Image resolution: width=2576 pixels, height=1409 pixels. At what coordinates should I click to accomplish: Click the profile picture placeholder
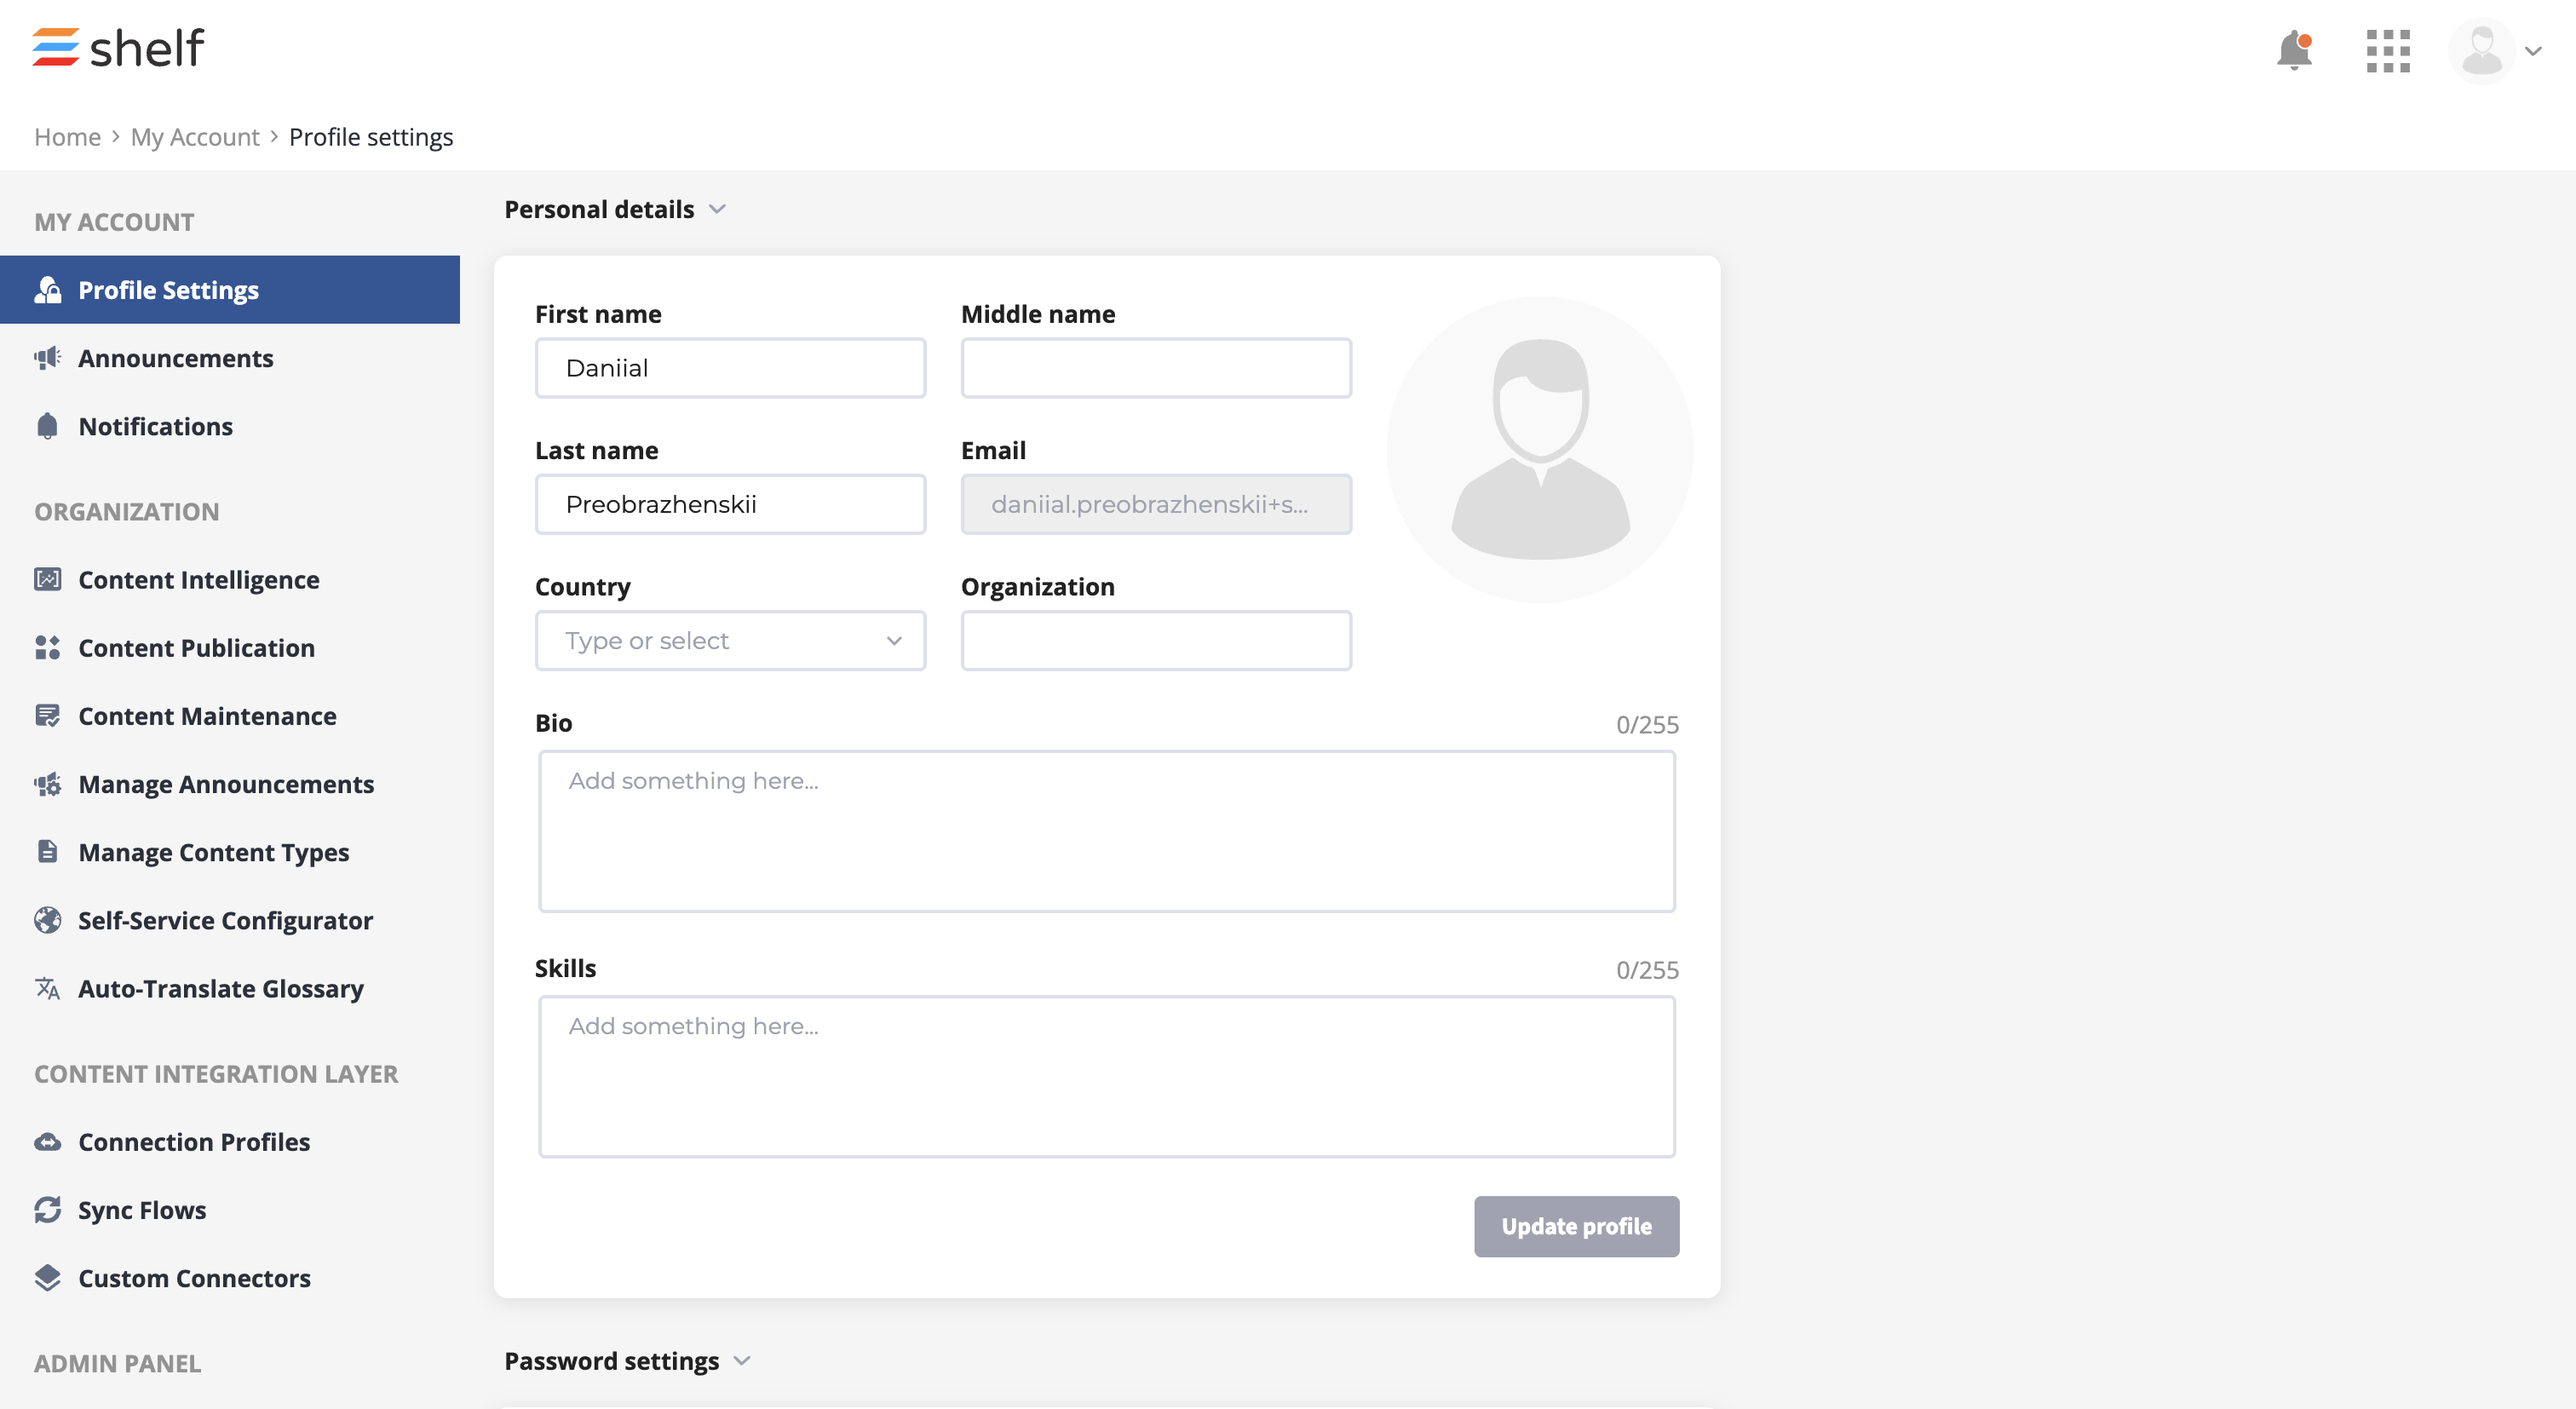(x=1540, y=450)
